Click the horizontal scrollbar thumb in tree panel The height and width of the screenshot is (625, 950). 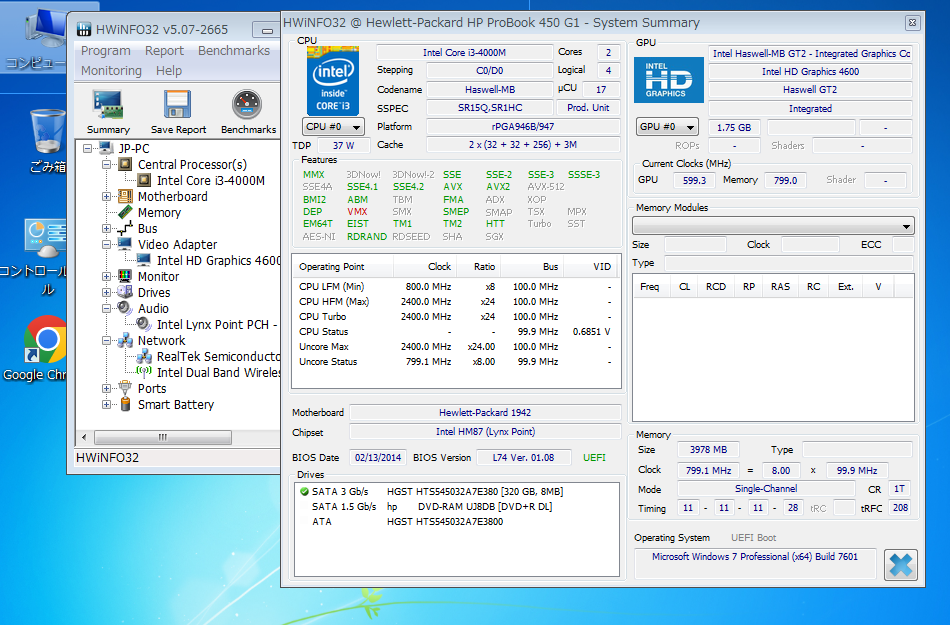(162, 437)
